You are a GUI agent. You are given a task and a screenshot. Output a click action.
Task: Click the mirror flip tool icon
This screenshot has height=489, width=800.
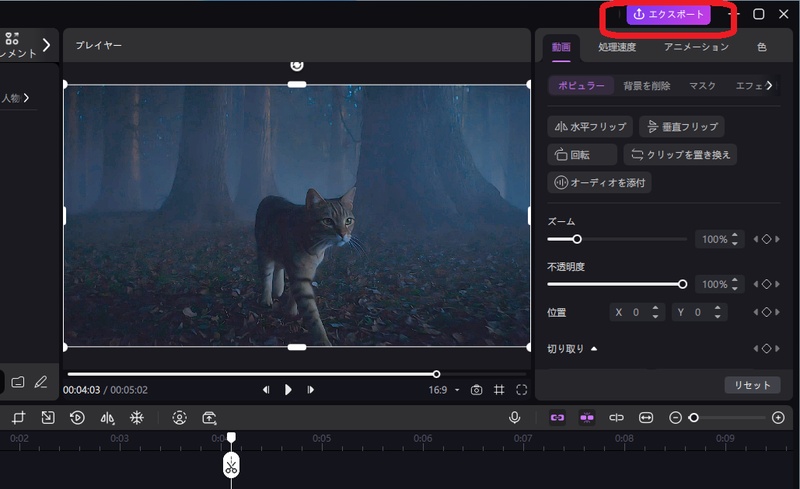pyautogui.click(x=107, y=418)
